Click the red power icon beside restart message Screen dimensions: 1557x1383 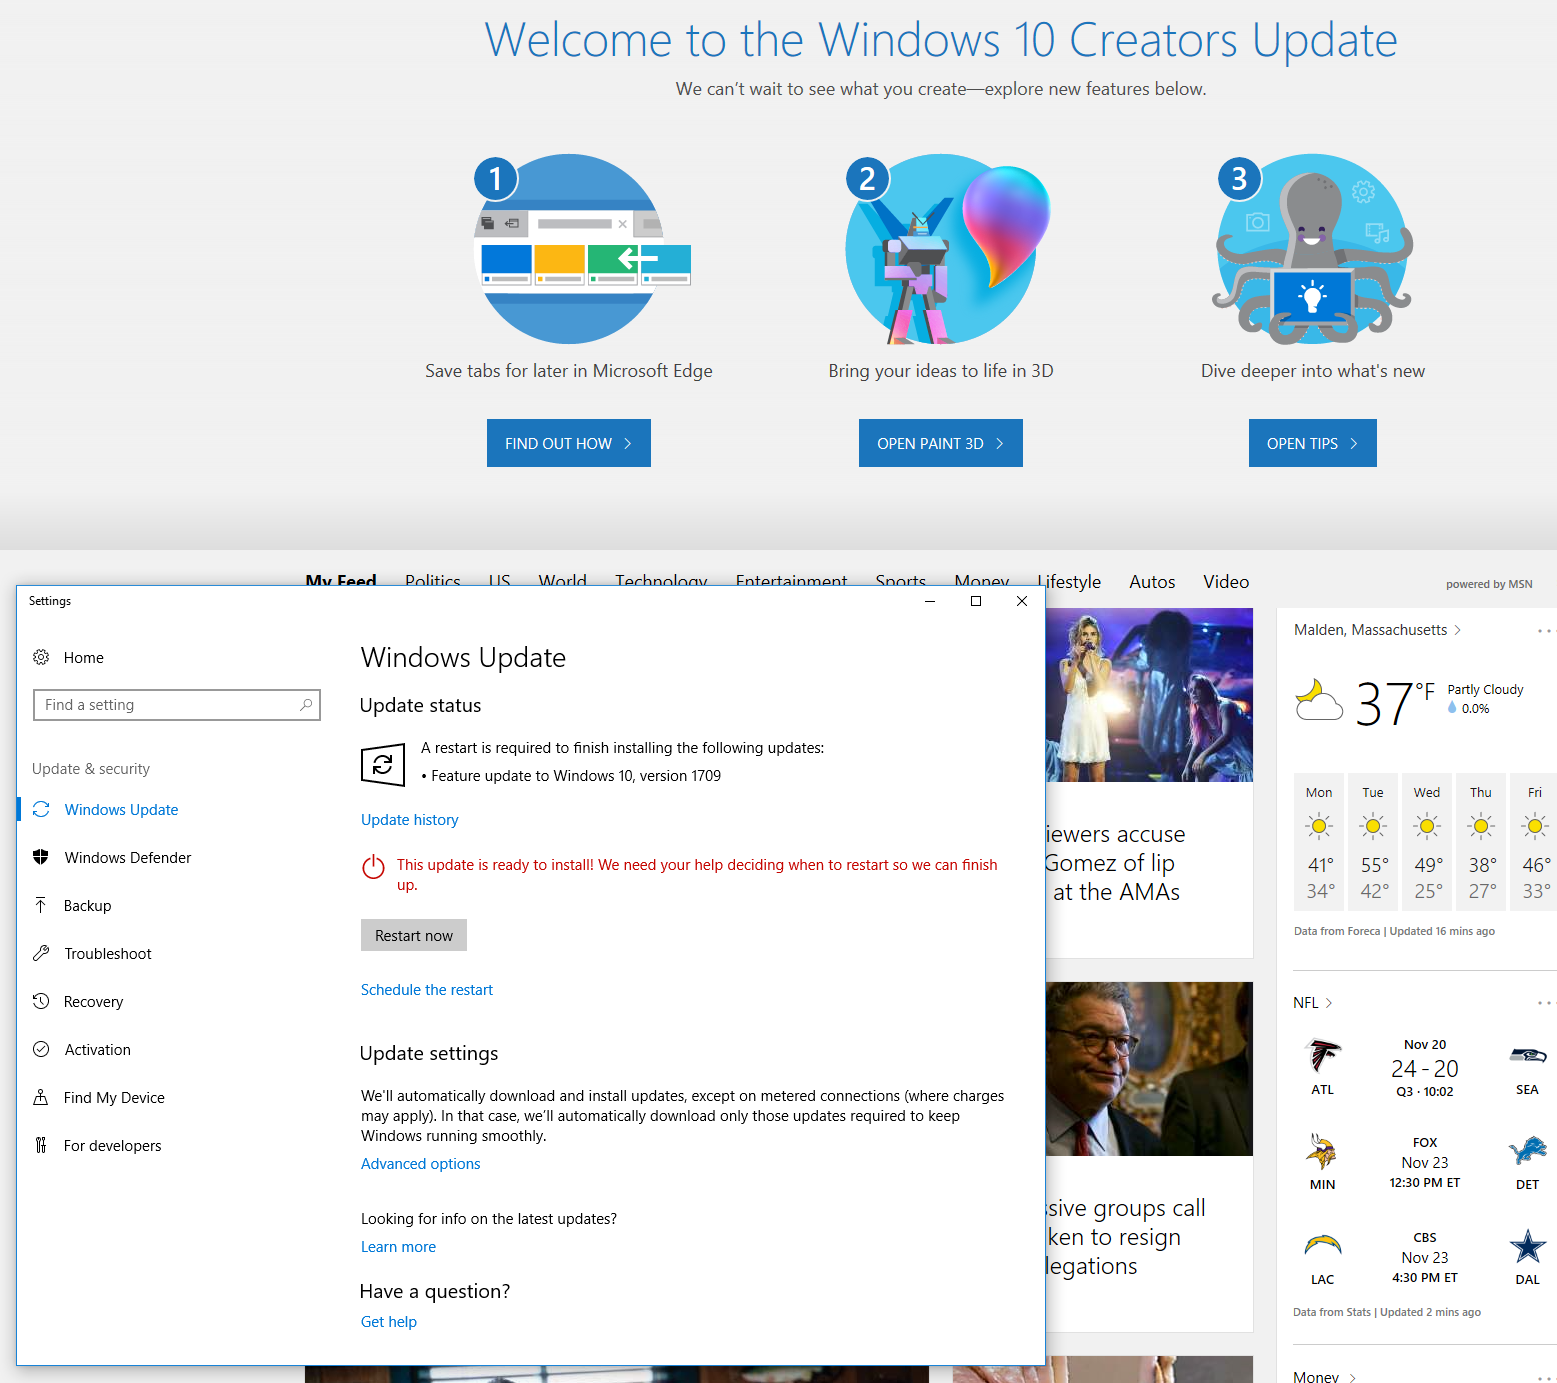pyautogui.click(x=373, y=867)
